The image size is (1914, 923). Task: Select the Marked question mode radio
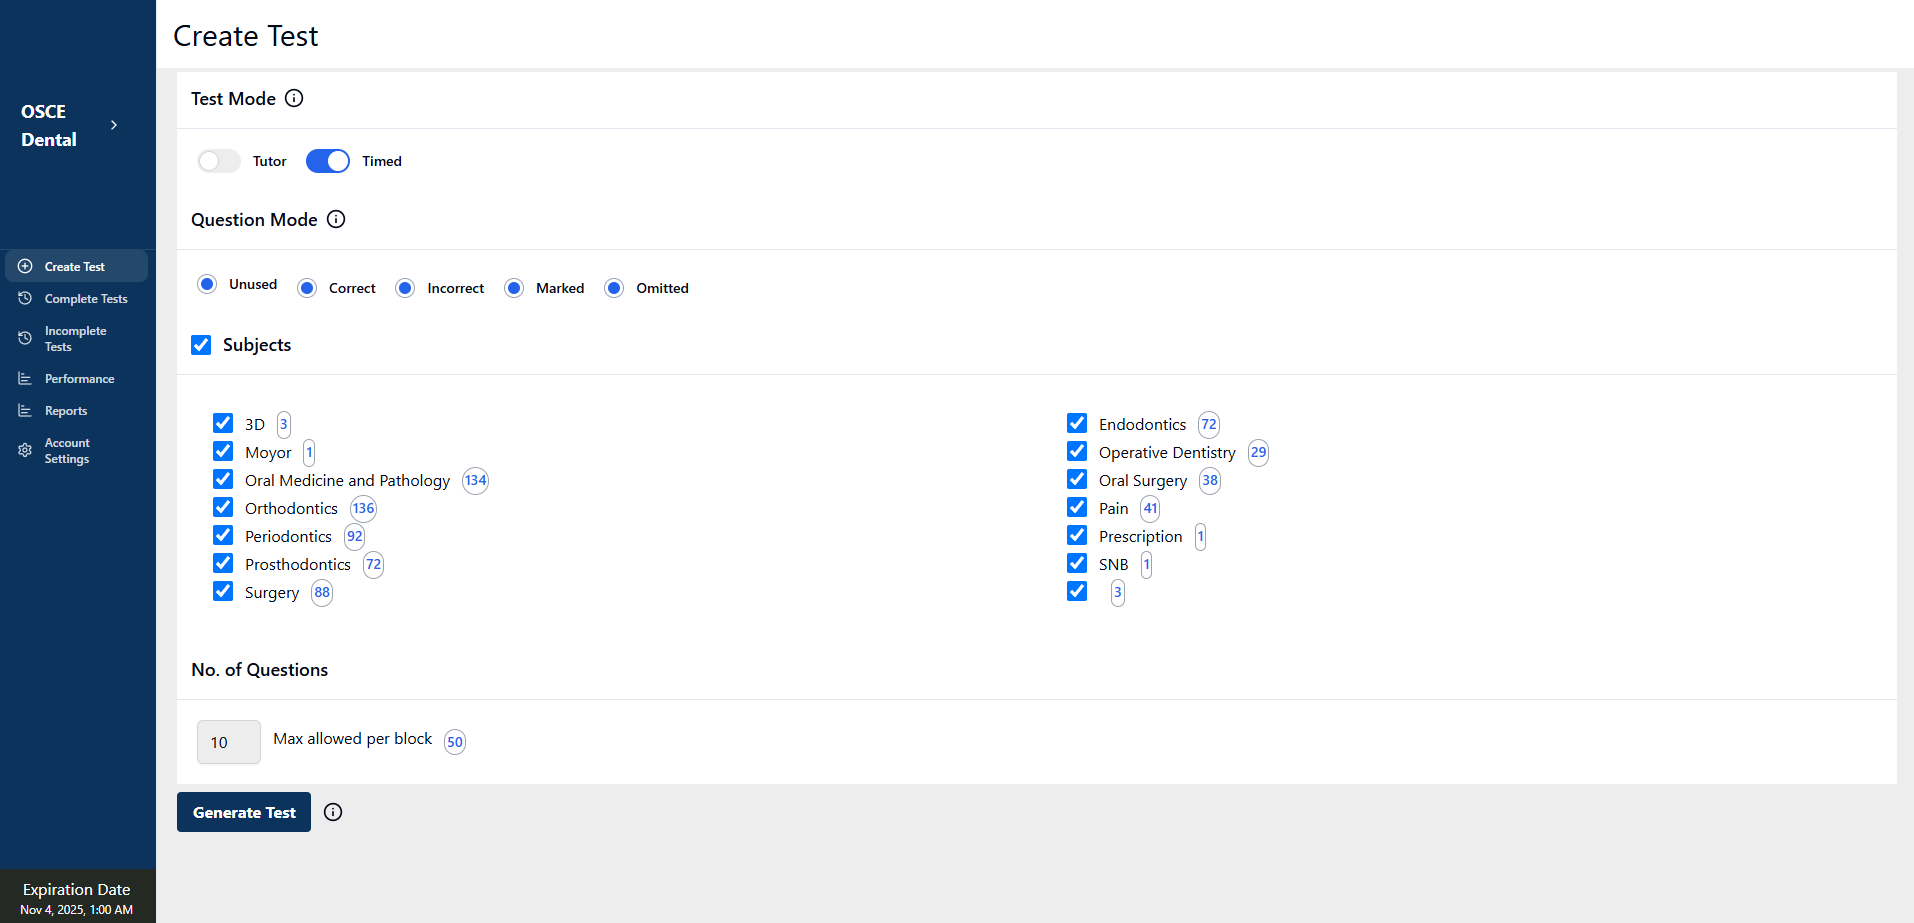(514, 288)
